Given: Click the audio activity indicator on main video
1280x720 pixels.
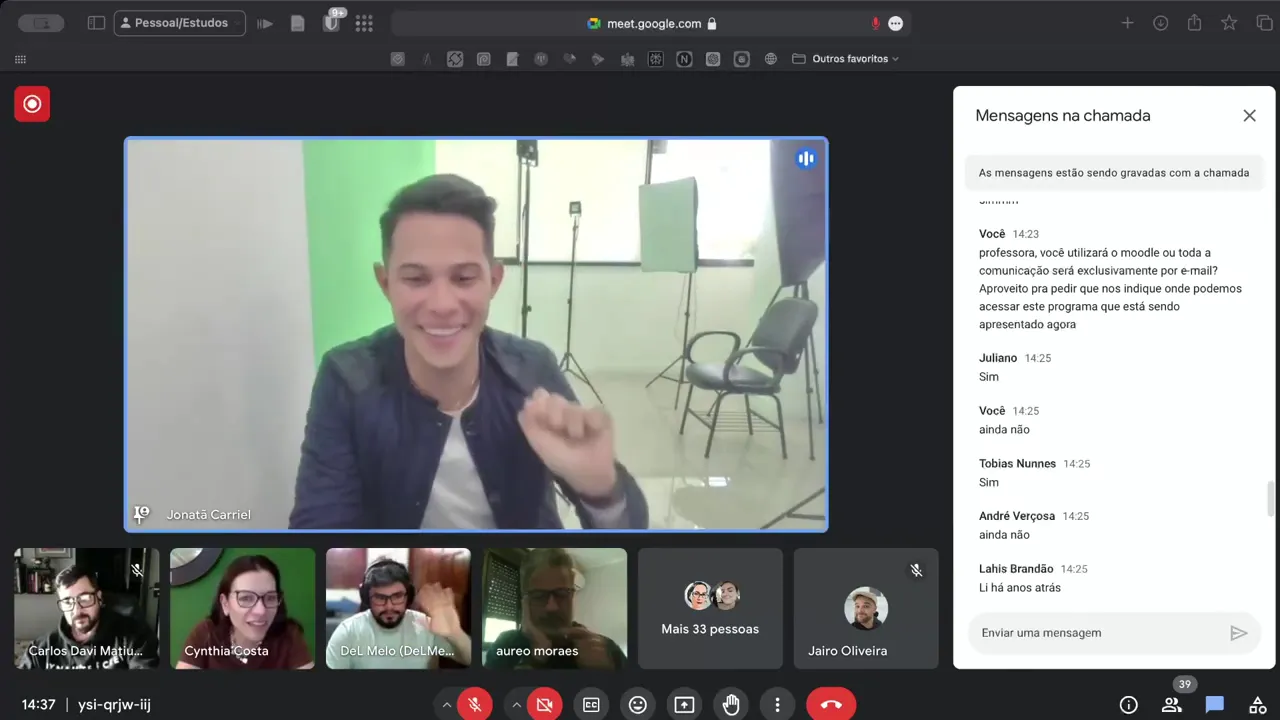Looking at the screenshot, I should [x=806, y=159].
